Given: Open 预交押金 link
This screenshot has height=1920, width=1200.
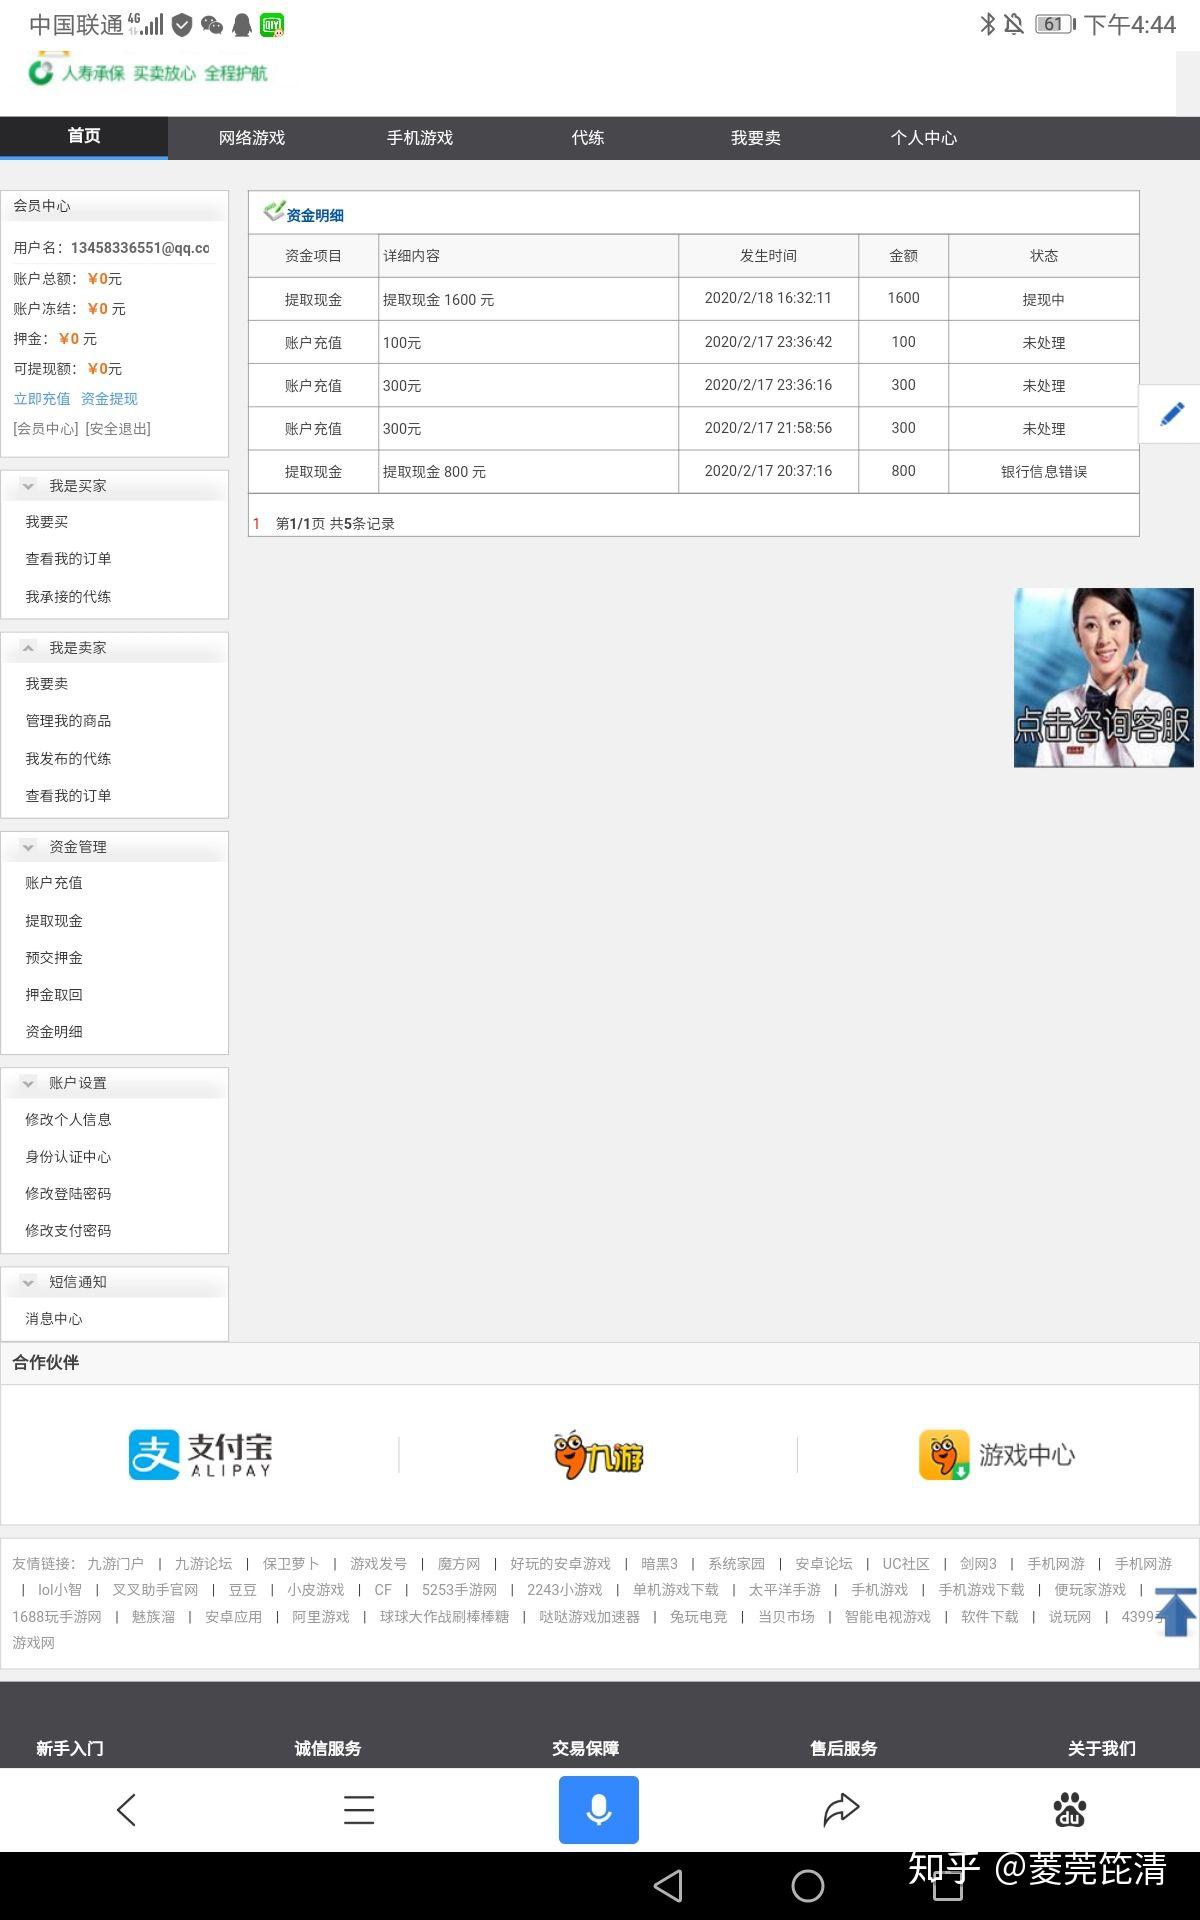Looking at the screenshot, I should pyautogui.click(x=54, y=958).
